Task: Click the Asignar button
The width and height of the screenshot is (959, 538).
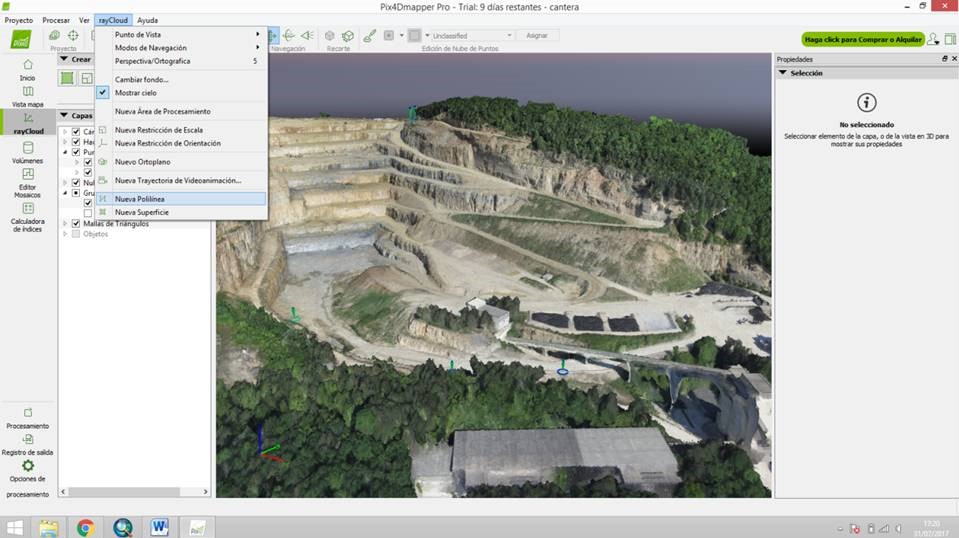Action: click(536, 35)
